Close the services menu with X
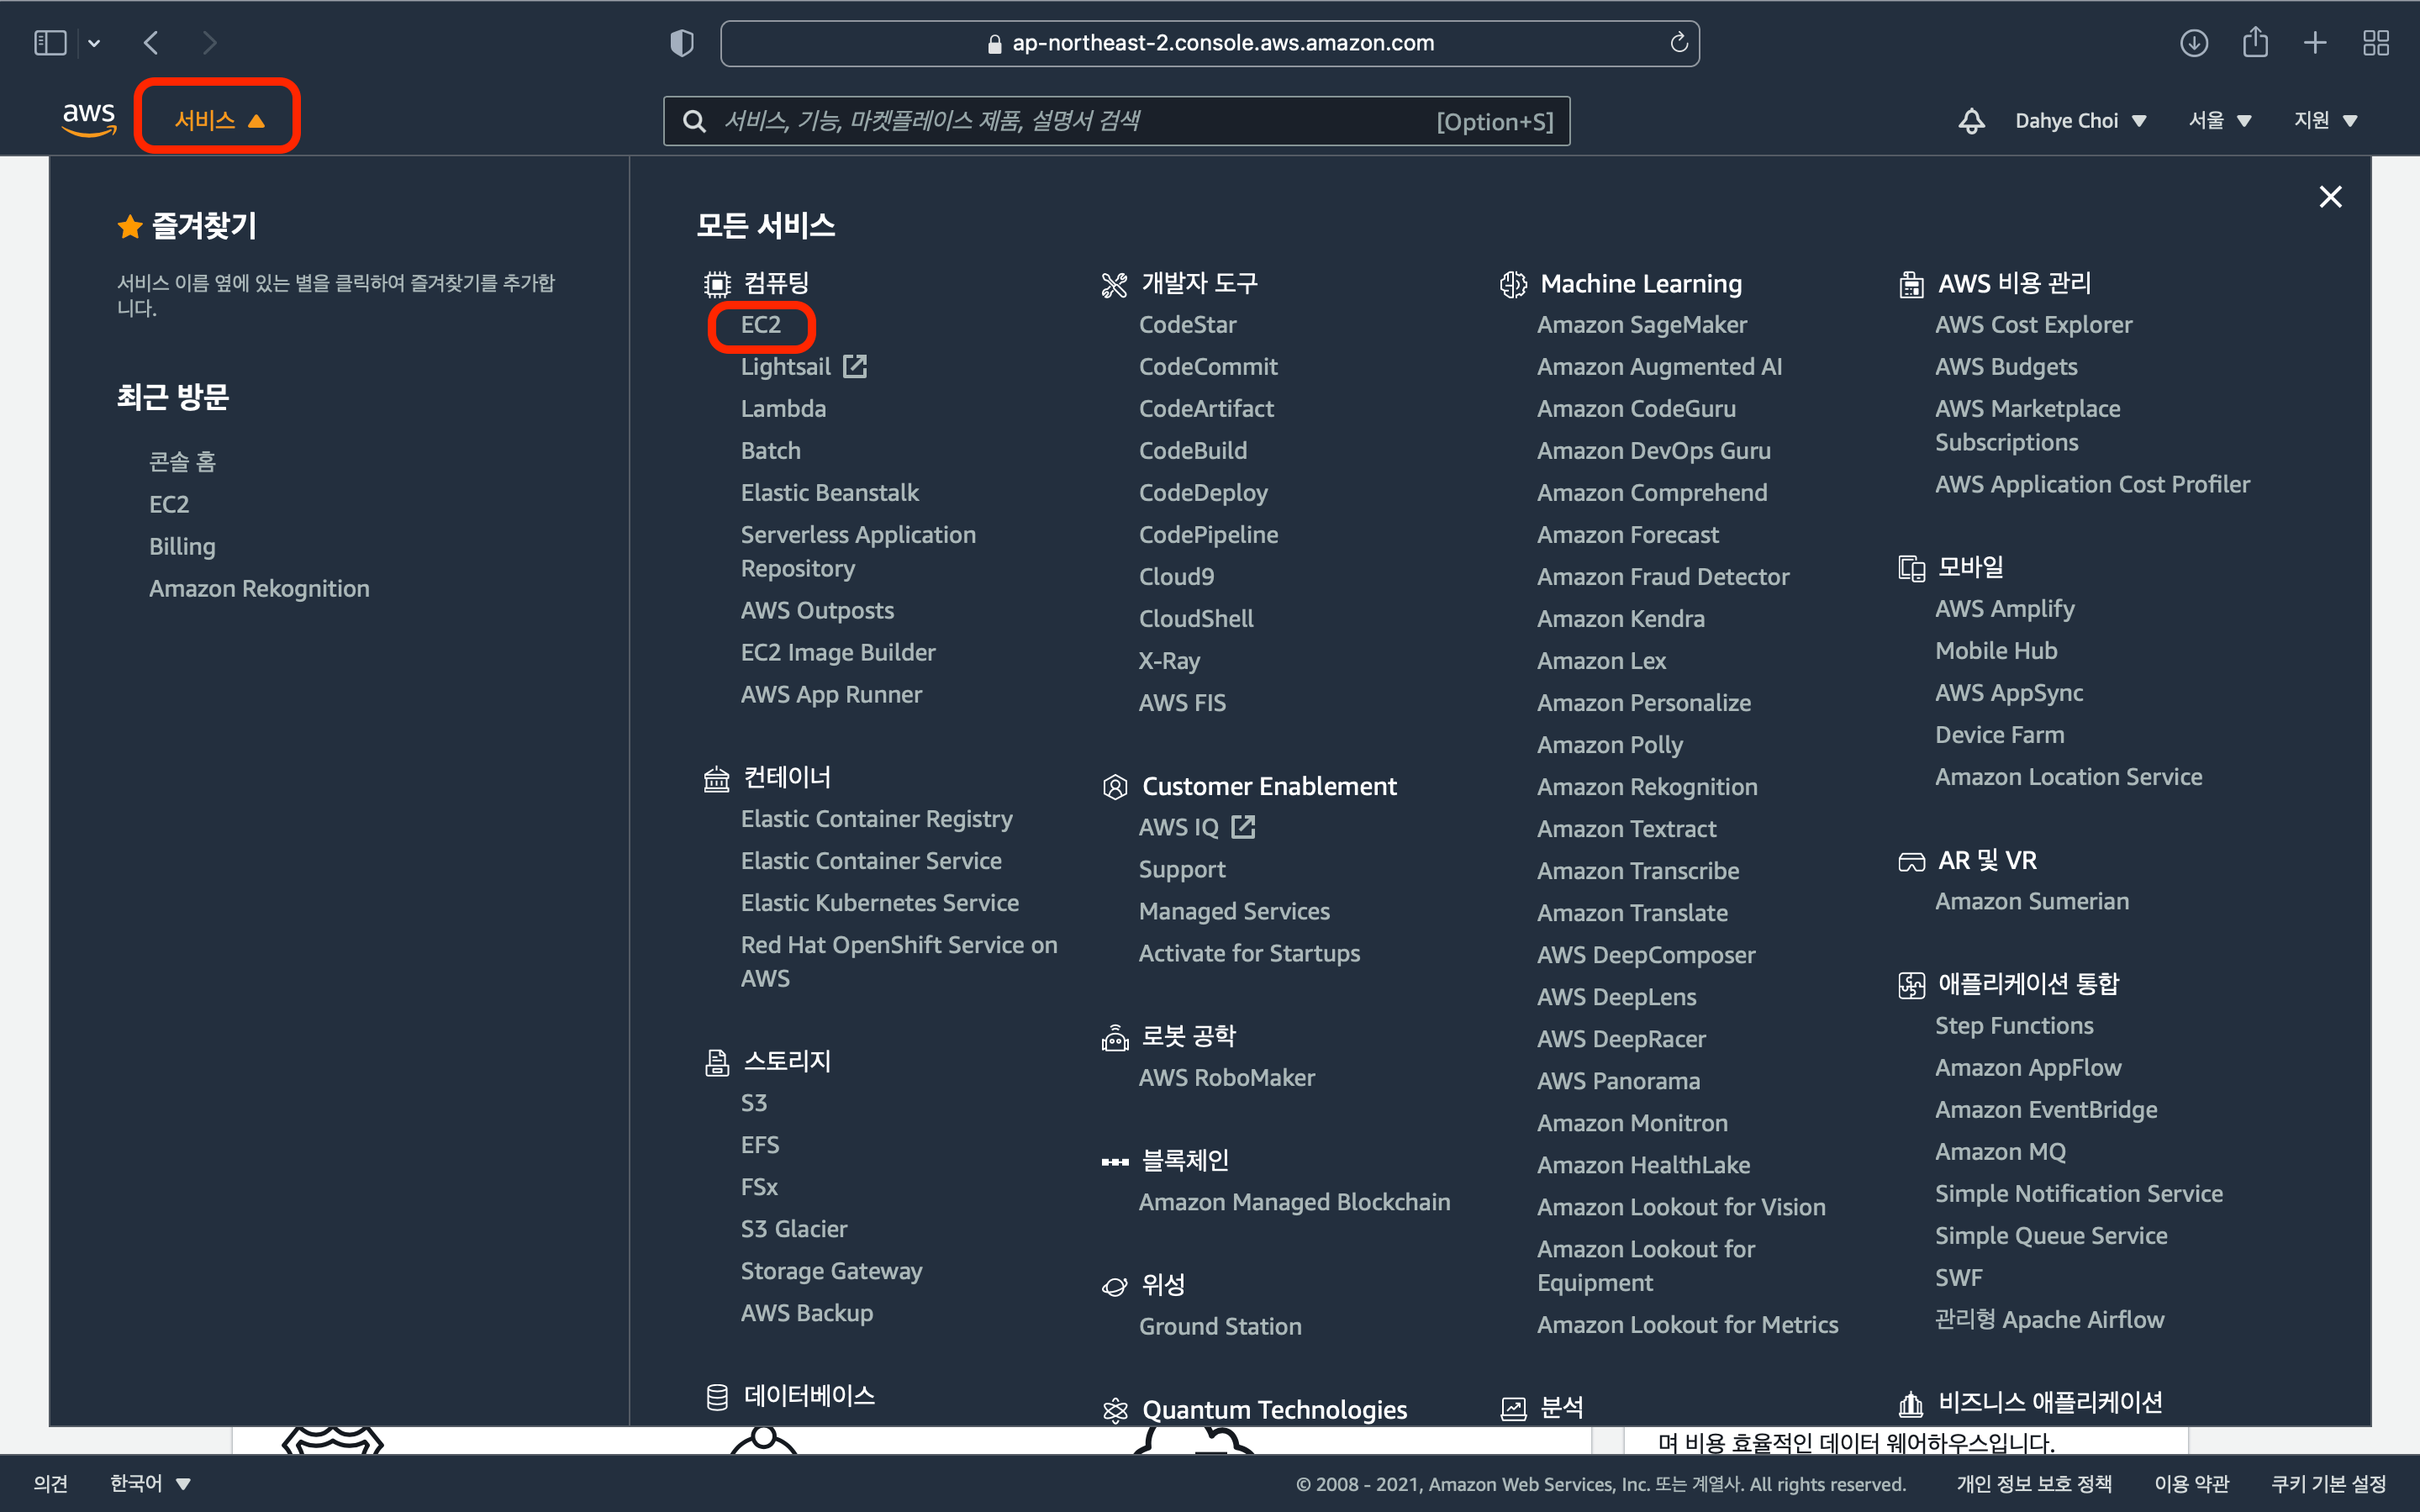The image size is (2420, 1512). coord(2330,197)
